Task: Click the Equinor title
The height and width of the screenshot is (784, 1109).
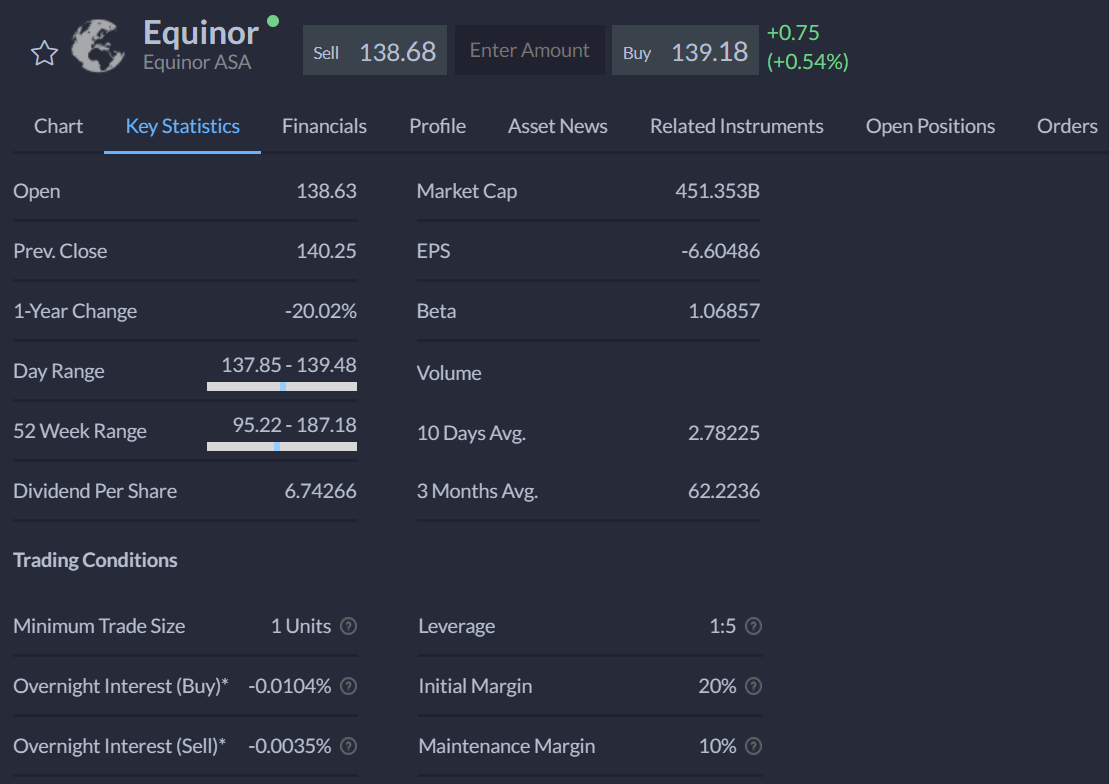Action: pyautogui.click(x=201, y=33)
